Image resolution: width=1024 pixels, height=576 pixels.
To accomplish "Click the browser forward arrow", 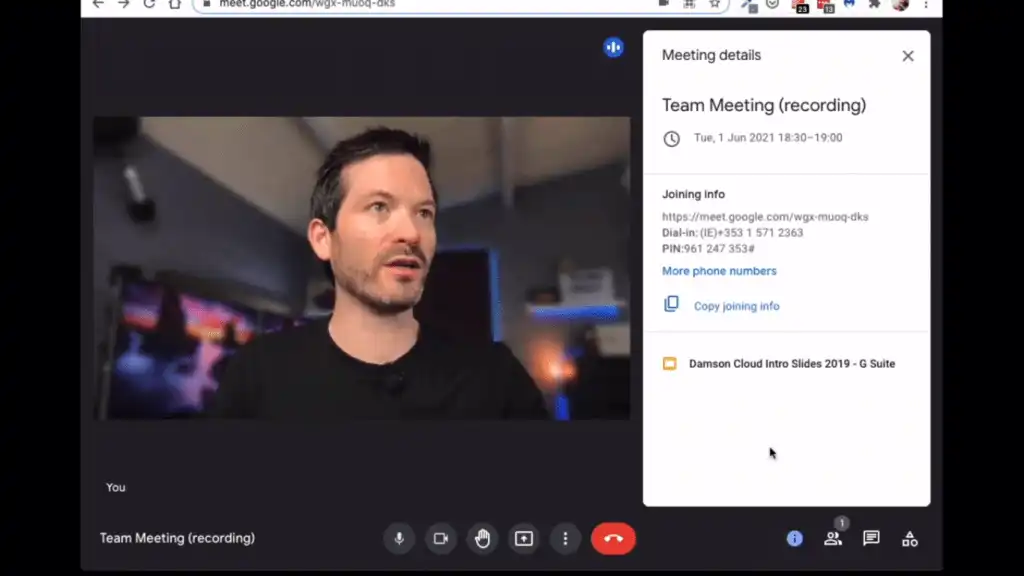I will tap(123, 4).
